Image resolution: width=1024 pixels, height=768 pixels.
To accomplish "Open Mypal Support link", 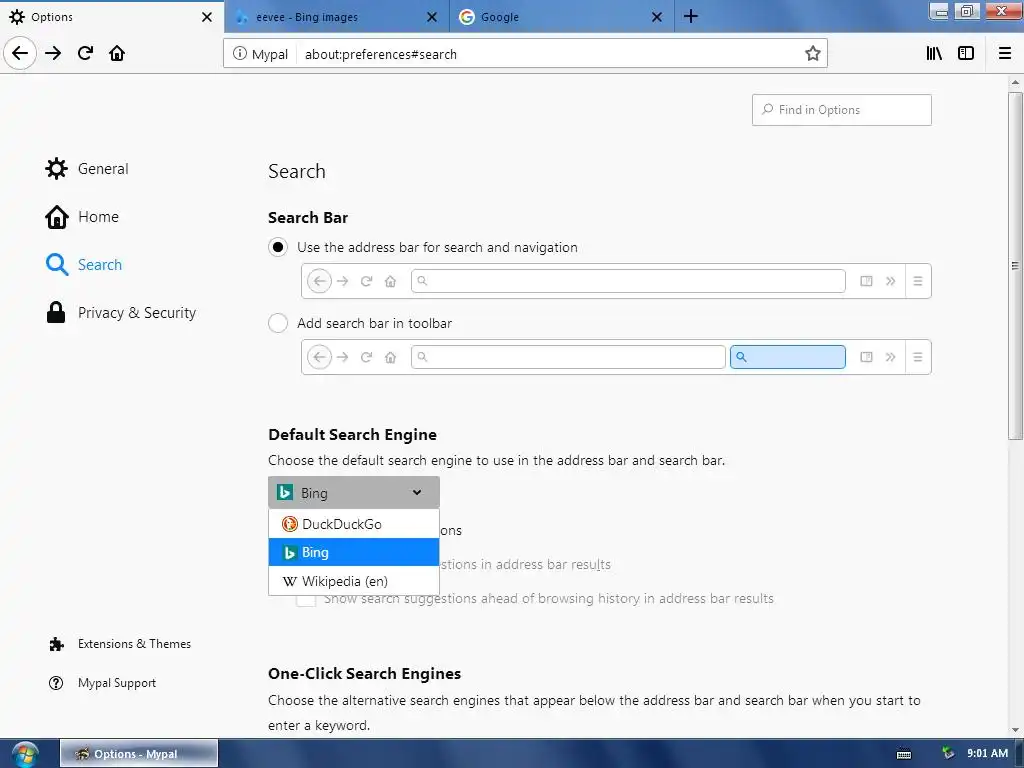I will click(x=103, y=683).
